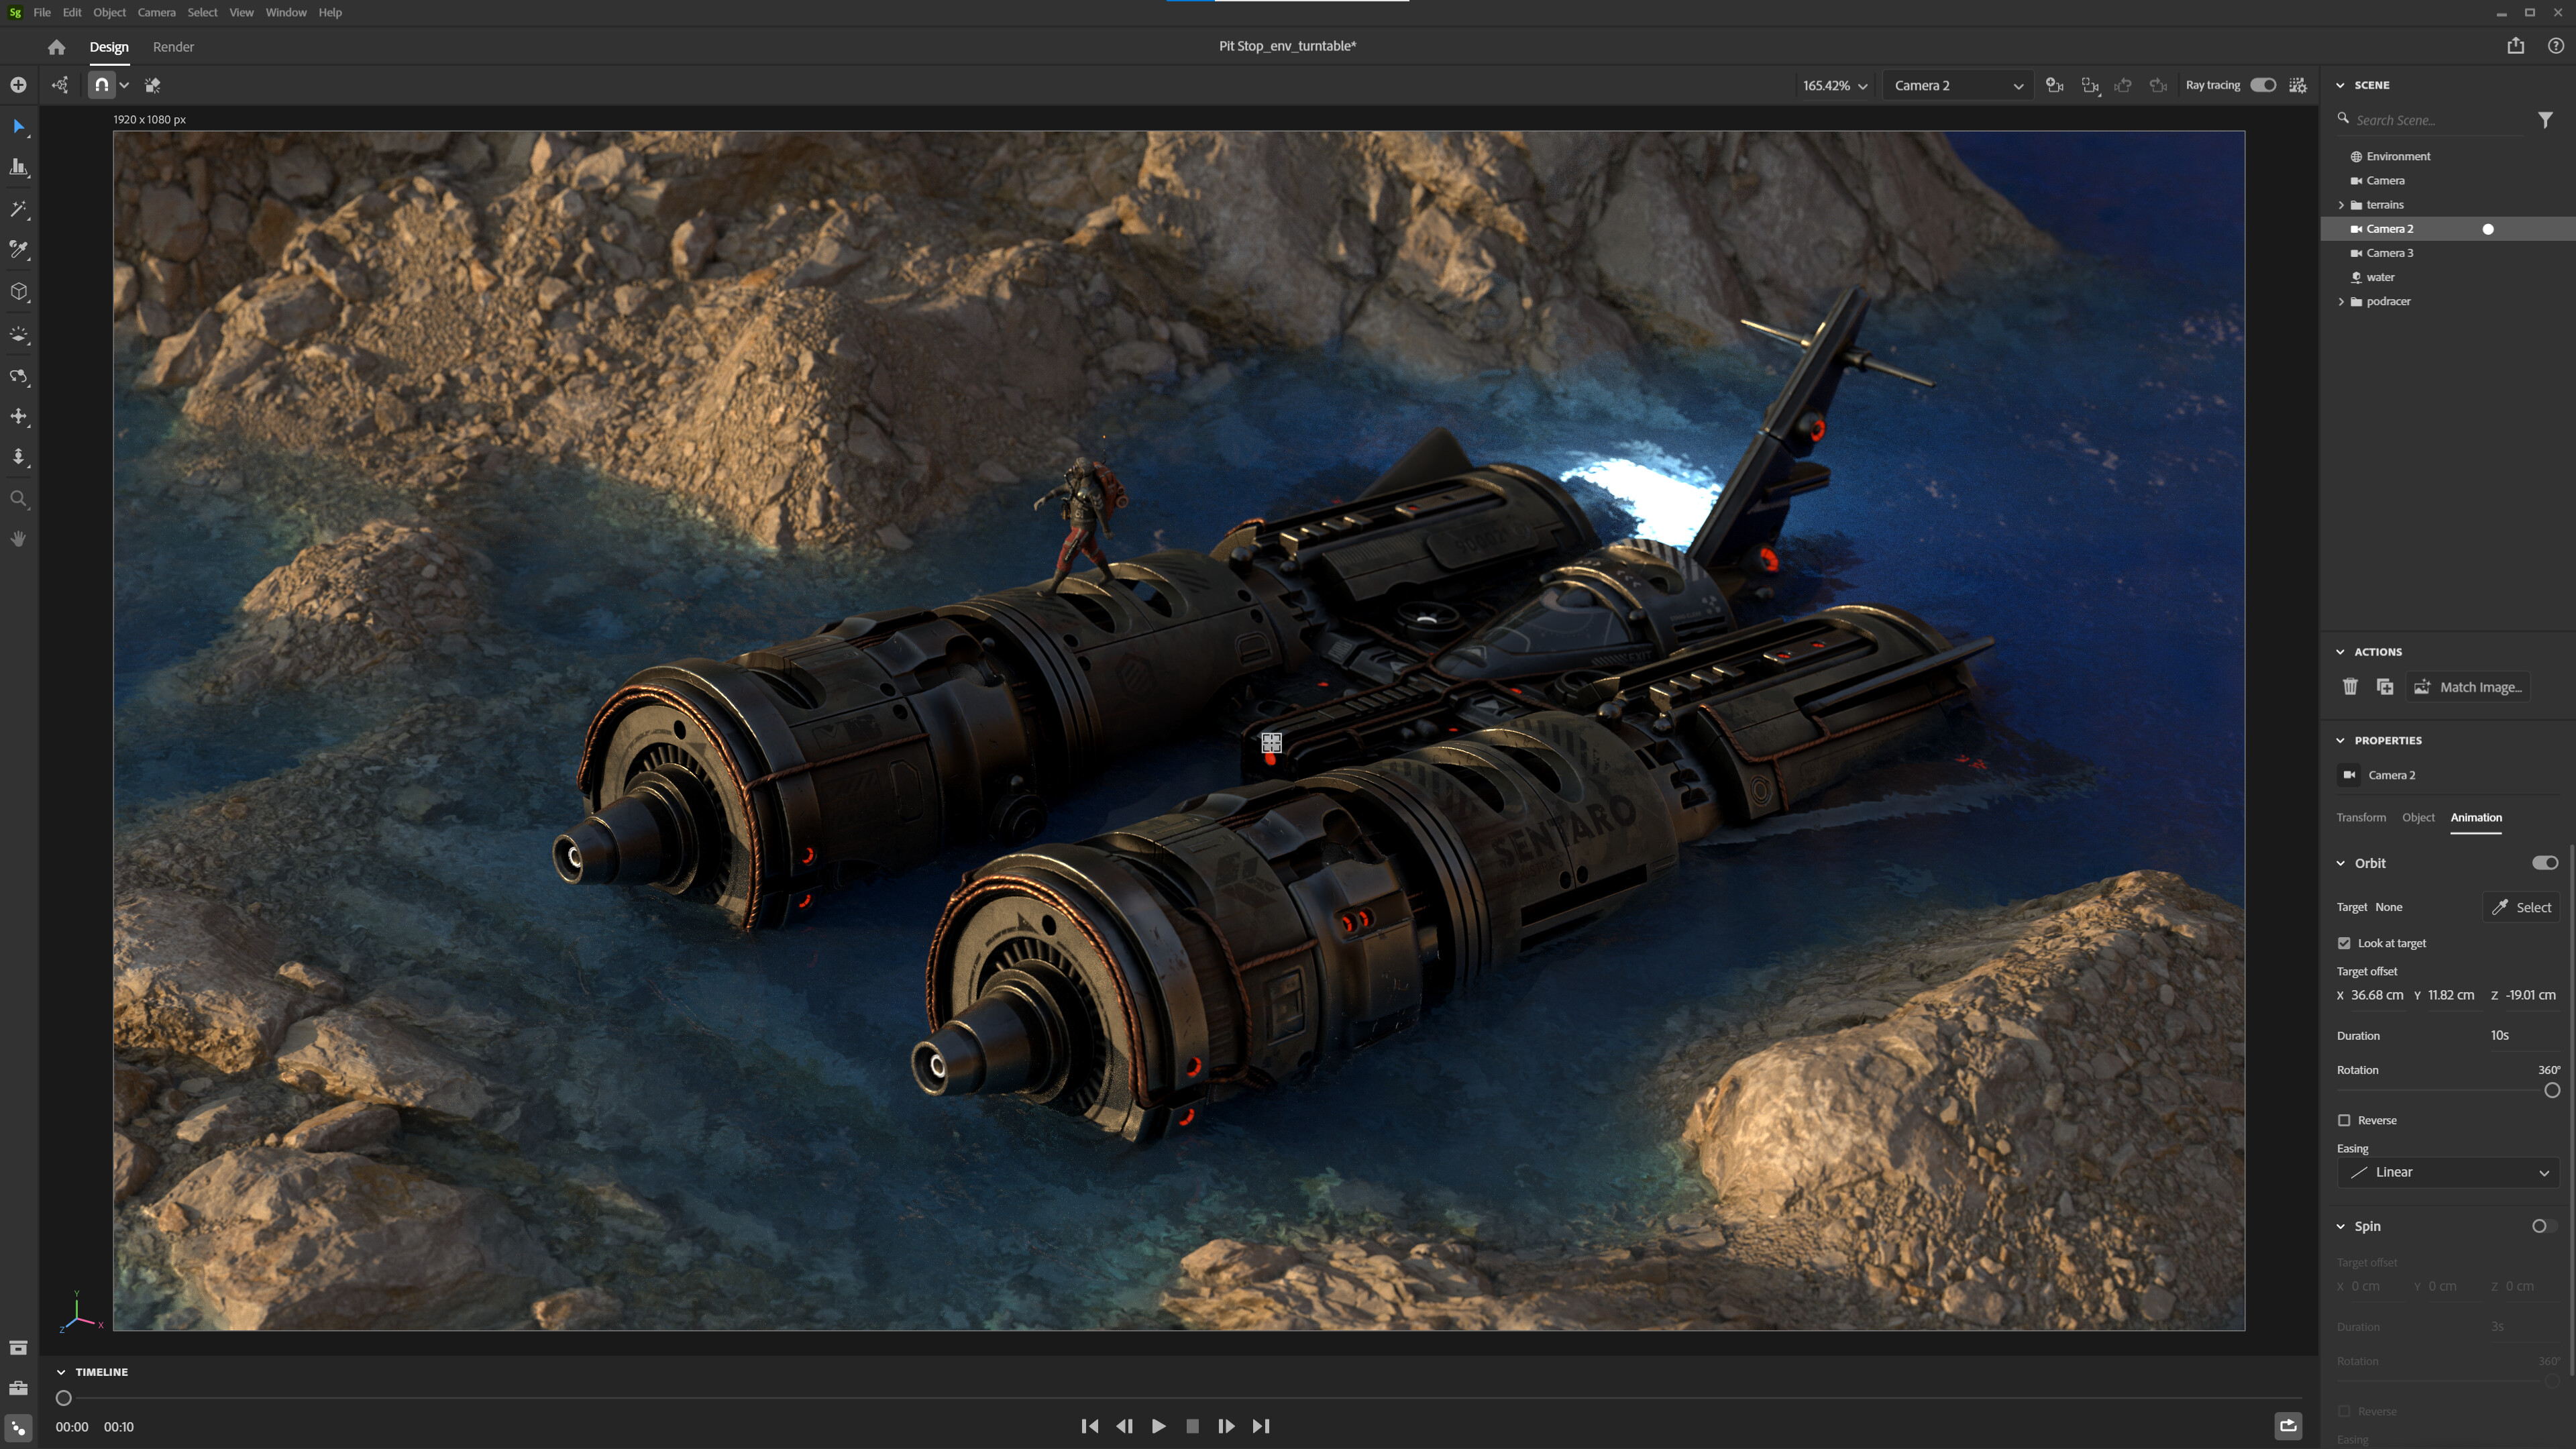Image resolution: width=2576 pixels, height=1449 pixels.
Task: Pick the eyedropper sampling tool
Action: 18,250
